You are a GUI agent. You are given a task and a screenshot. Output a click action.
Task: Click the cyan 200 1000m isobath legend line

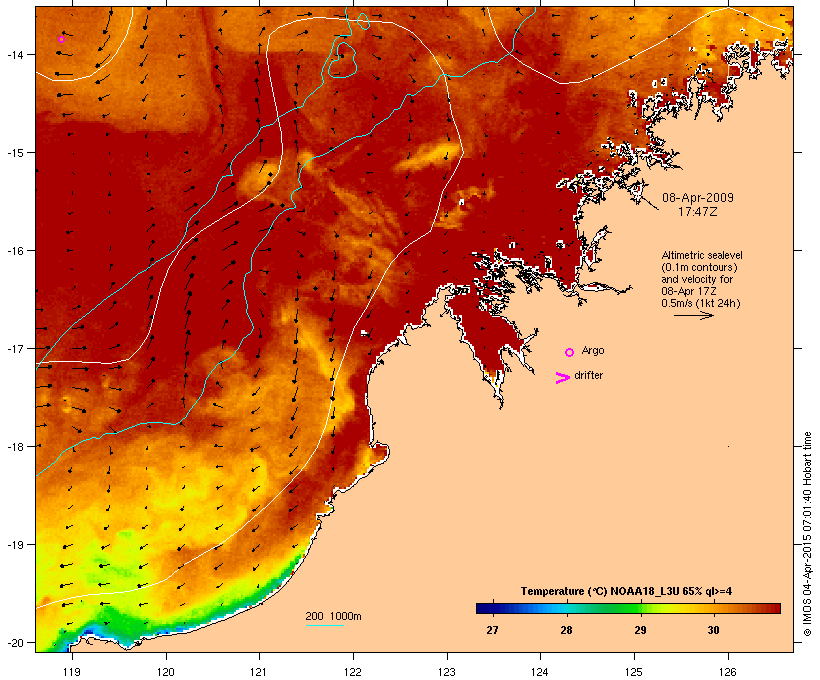(324, 625)
